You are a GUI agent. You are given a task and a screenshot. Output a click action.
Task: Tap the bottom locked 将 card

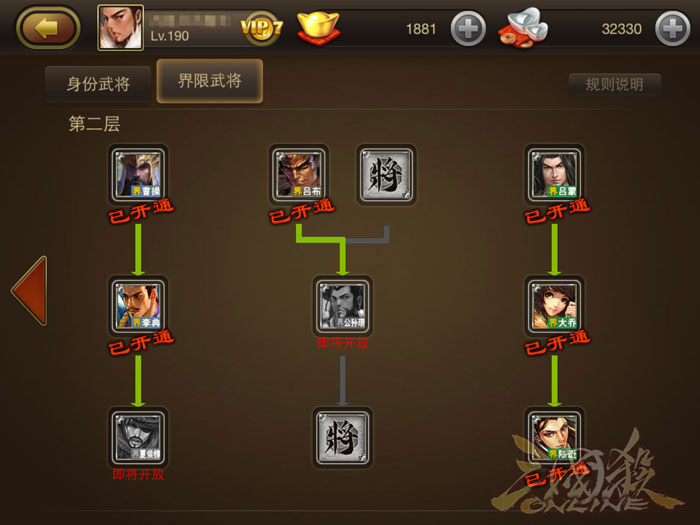pos(342,438)
